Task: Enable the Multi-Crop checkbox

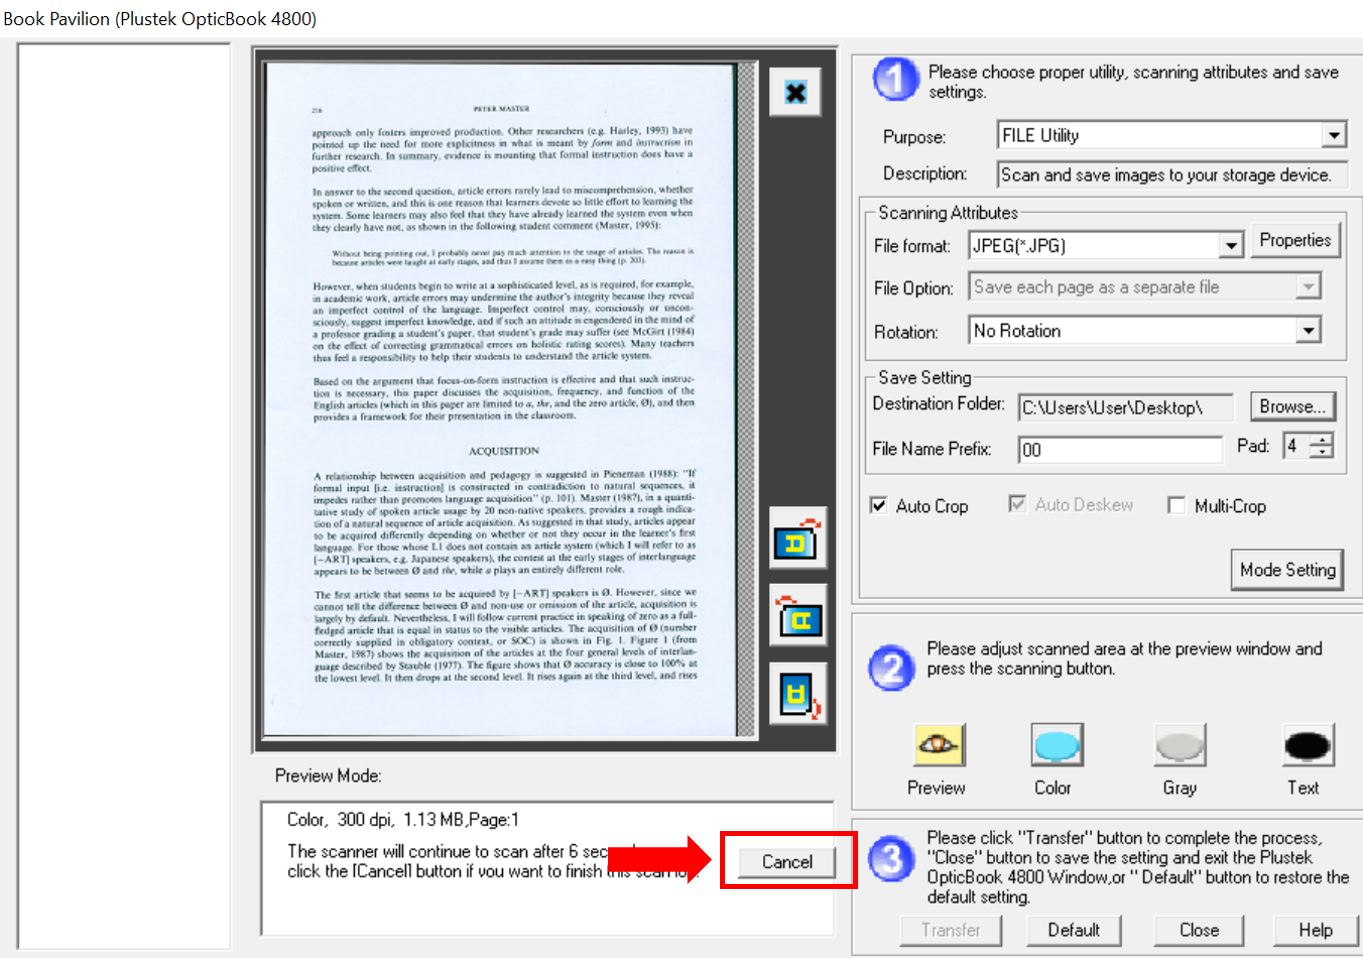Action: tap(1177, 506)
